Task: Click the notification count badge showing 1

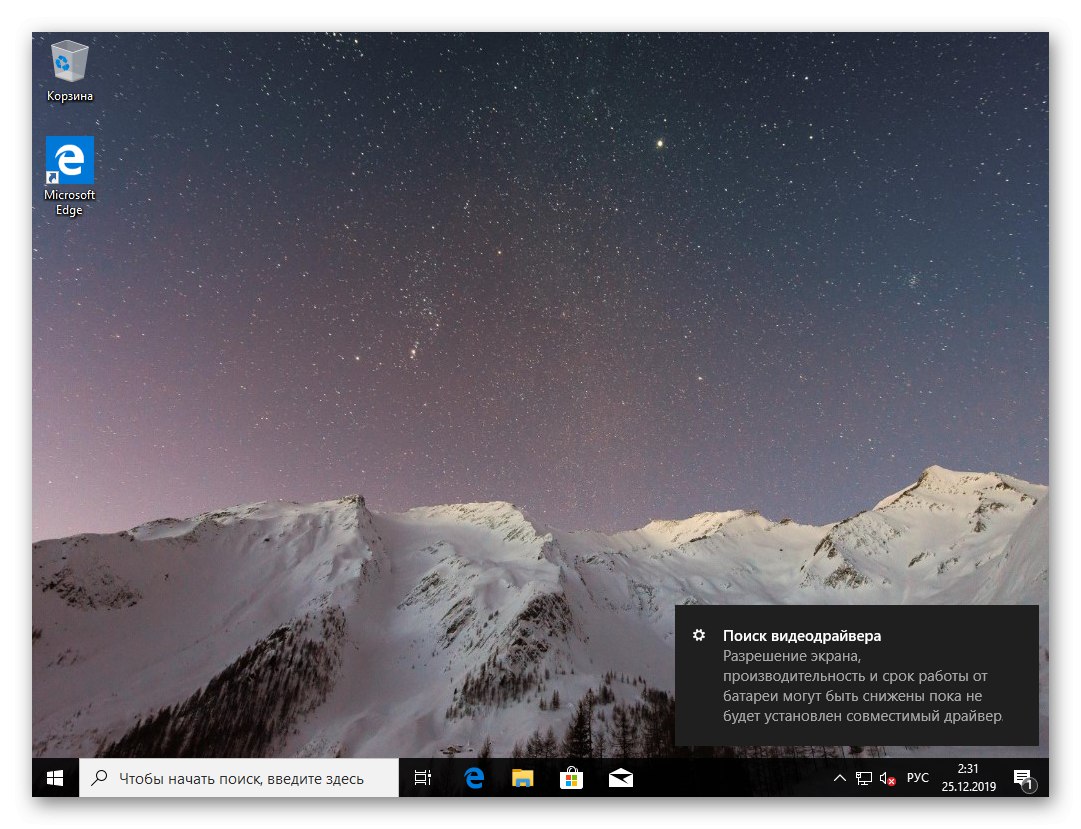Action: click(1030, 788)
